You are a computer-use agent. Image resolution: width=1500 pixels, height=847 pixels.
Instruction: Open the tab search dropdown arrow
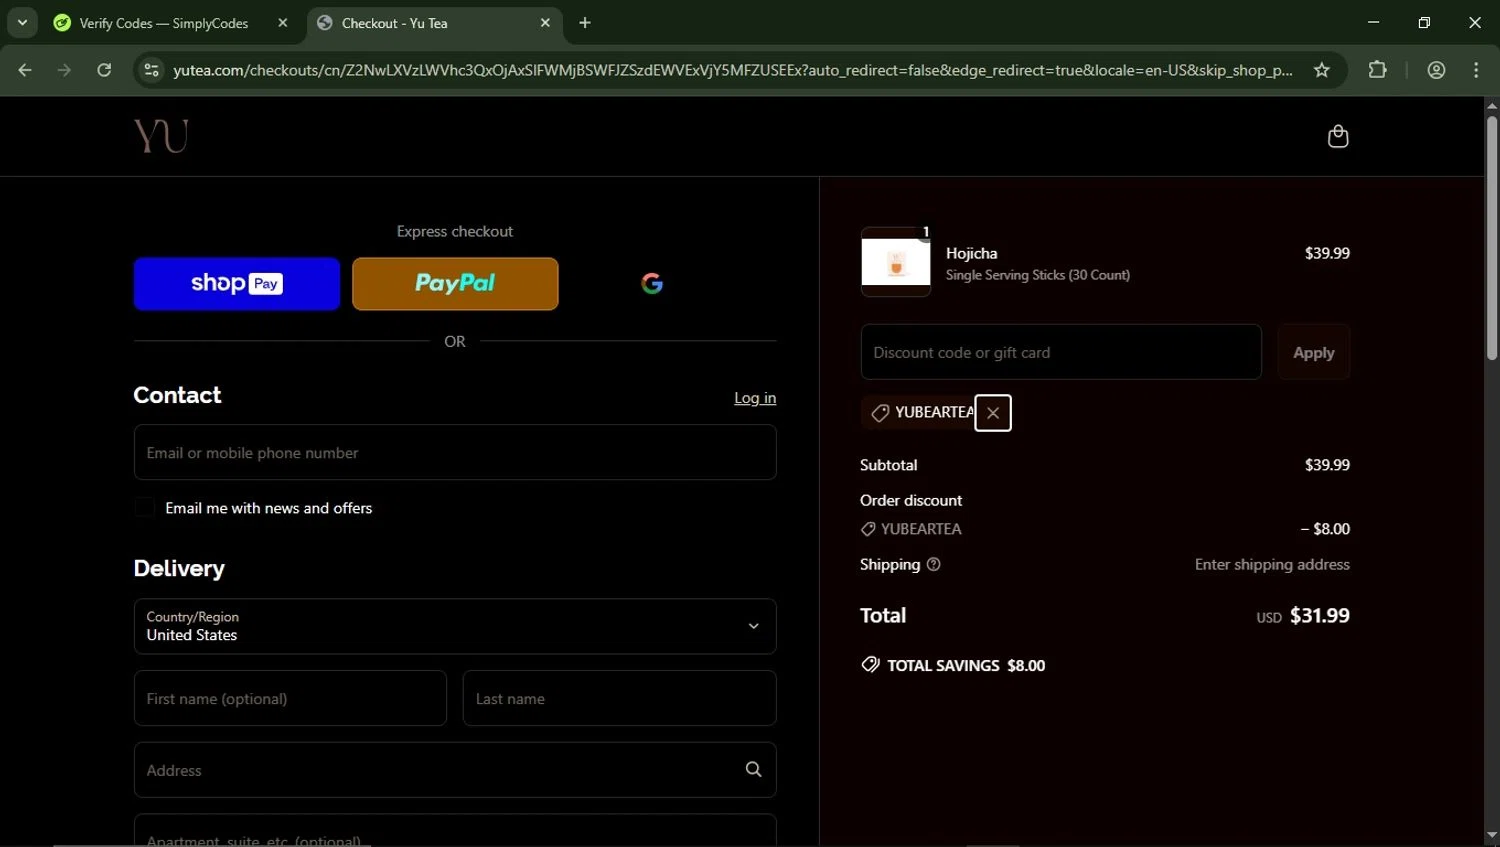click(x=22, y=23)
